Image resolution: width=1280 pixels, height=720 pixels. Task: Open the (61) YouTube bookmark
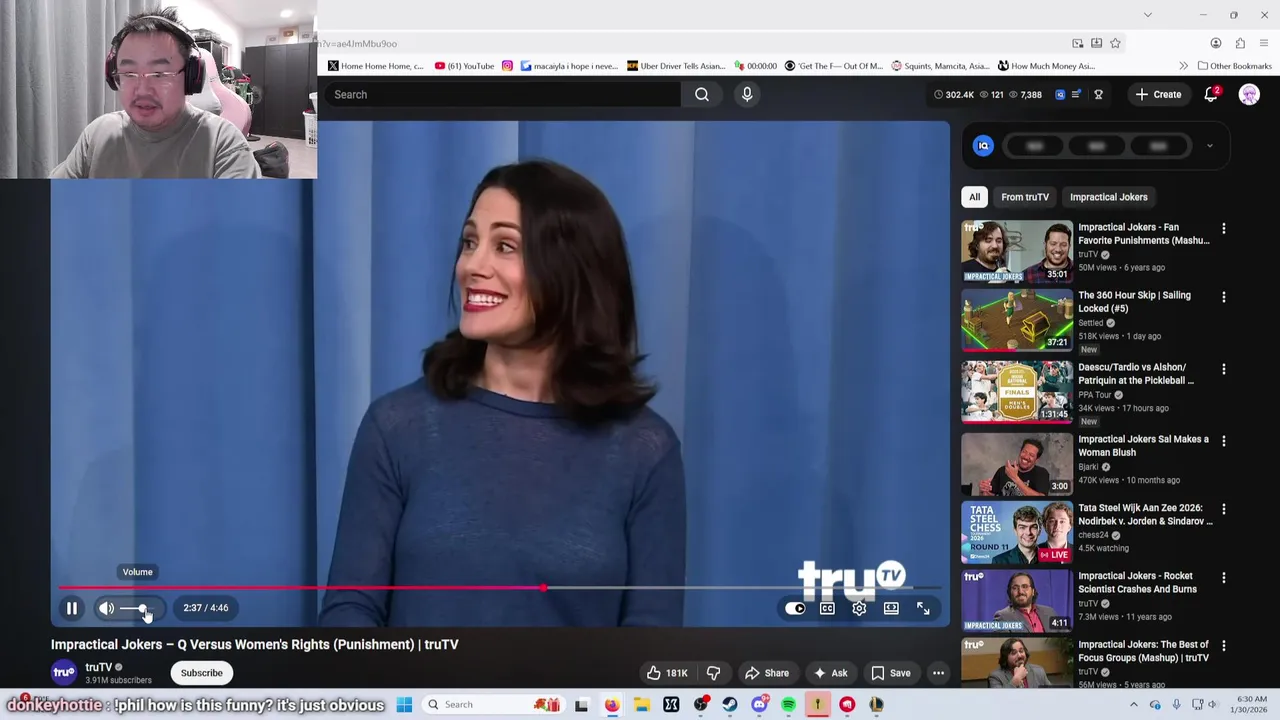[464, 66]
